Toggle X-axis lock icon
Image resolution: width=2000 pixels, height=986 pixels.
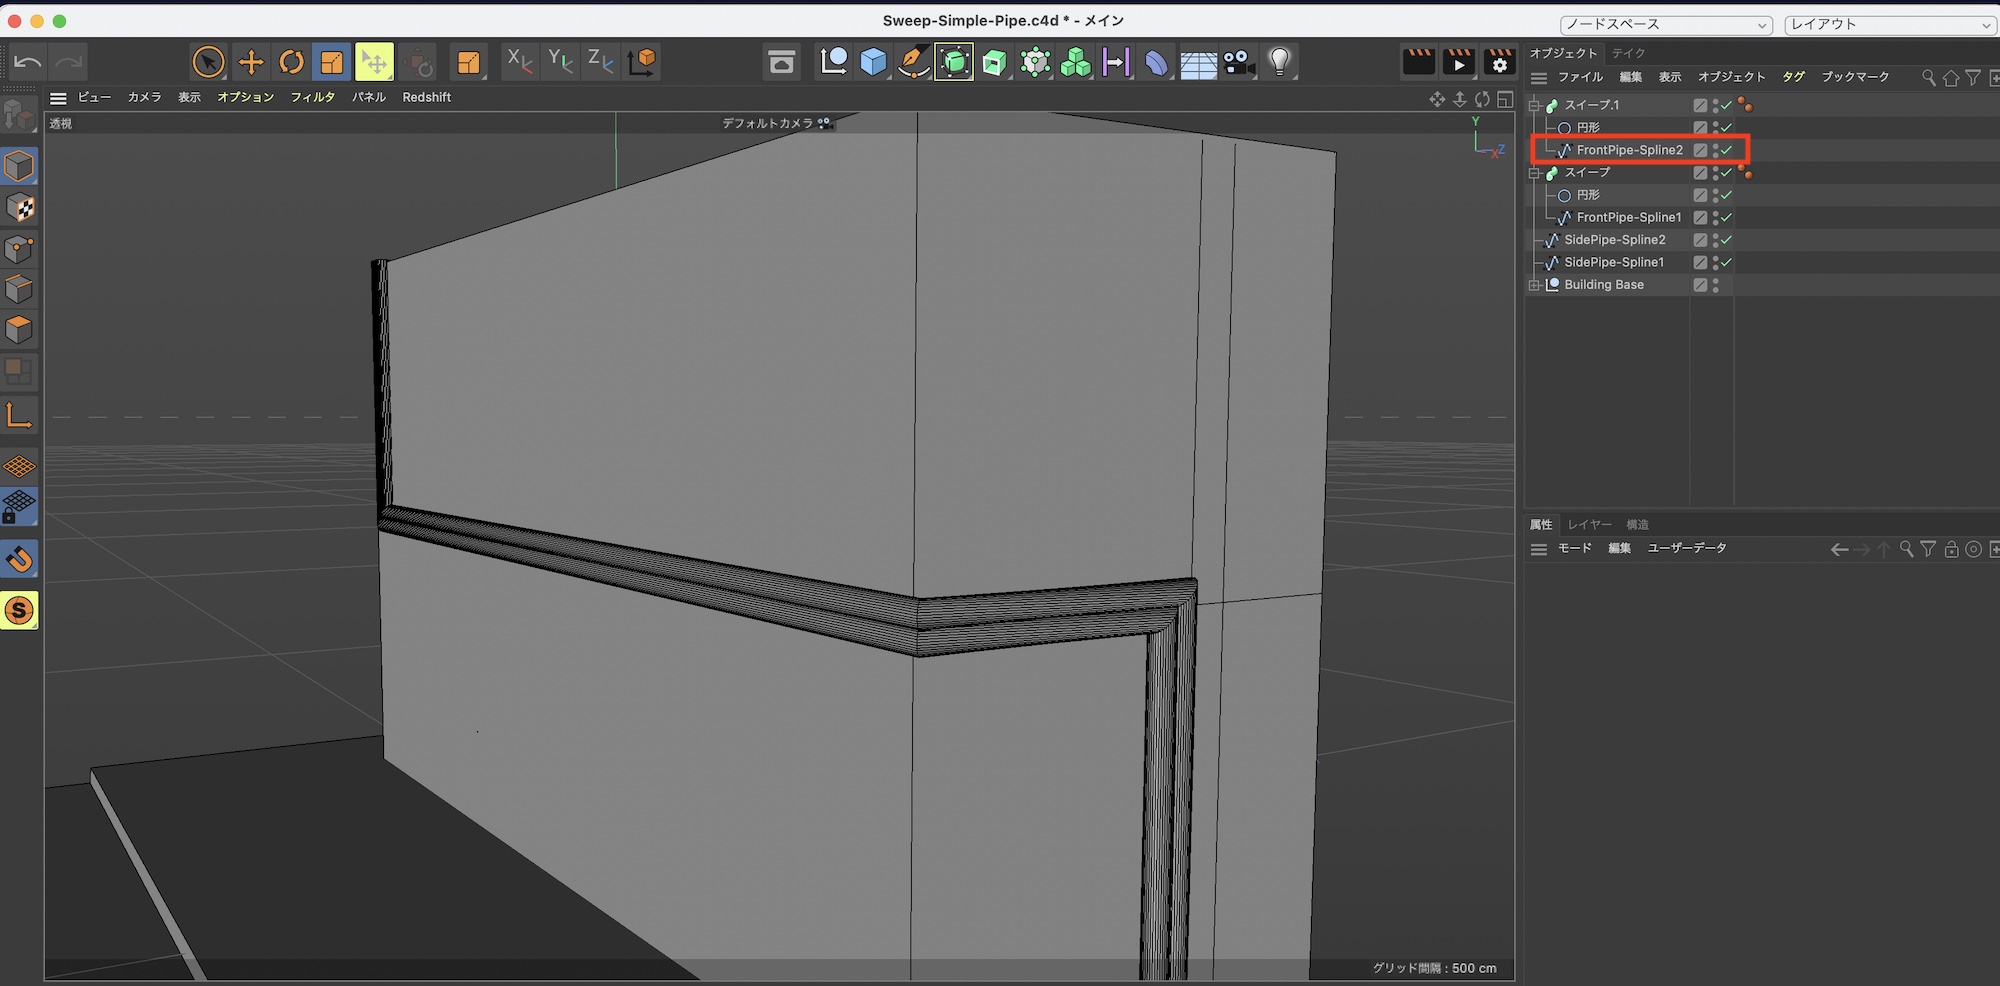coord(519,62)
